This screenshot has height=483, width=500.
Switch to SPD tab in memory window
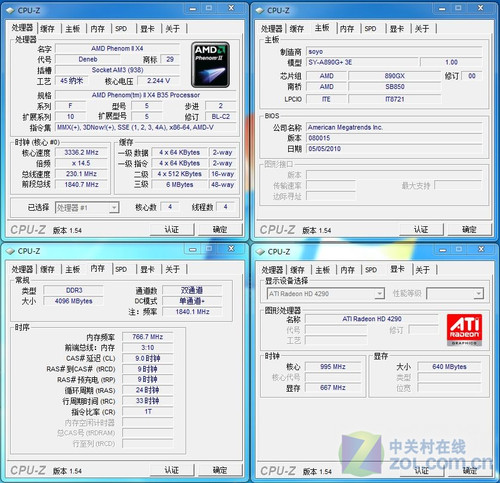pyautogui.click(x=121, y=269)
